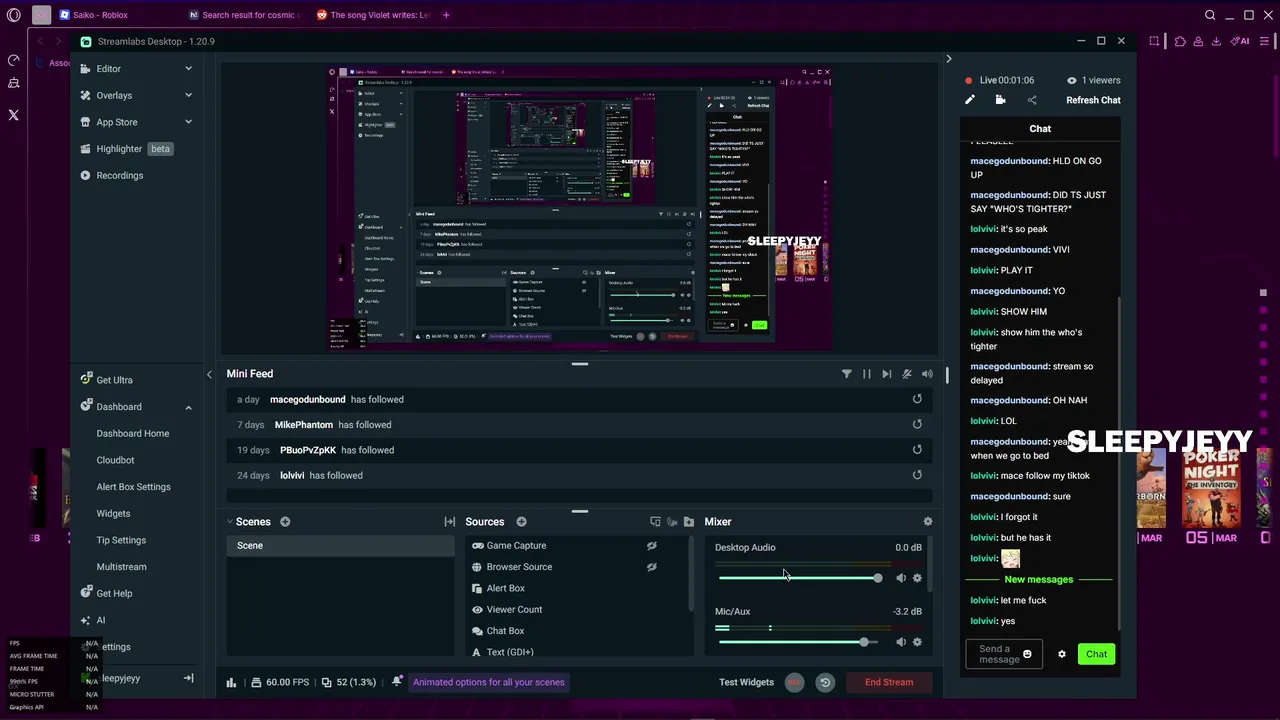Open the Opera extensions cube icon

point(1180,41)
